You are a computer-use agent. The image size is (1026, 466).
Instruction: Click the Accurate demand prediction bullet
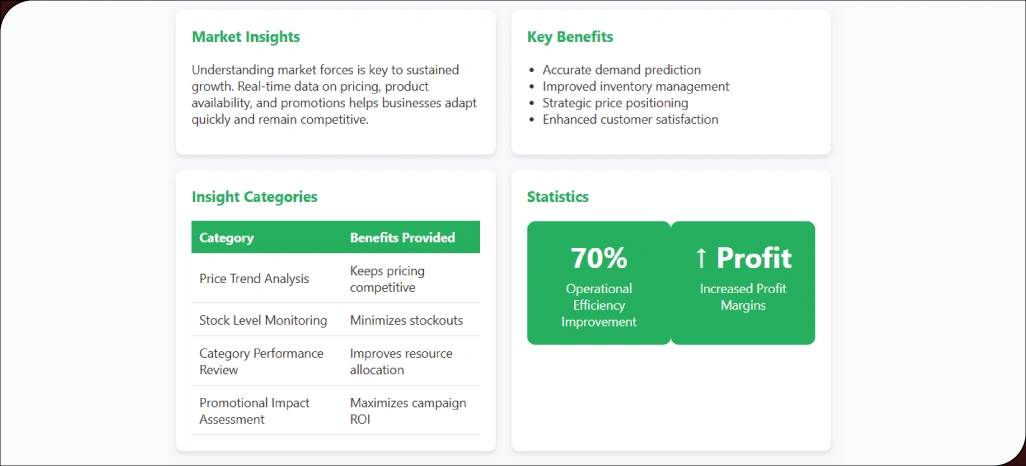621,70
